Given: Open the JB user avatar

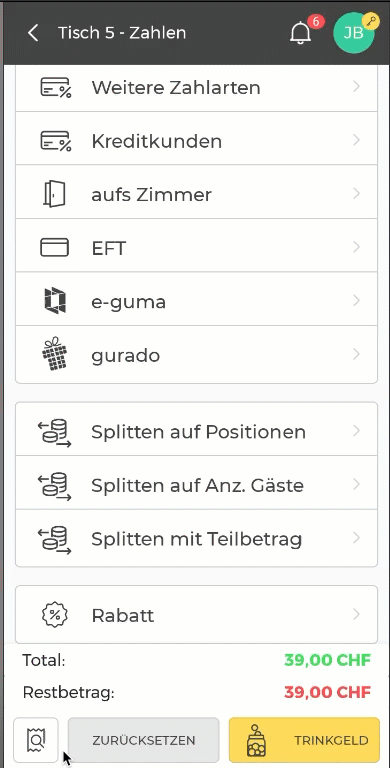Looking at the screenshot, I should click(354, 33).
